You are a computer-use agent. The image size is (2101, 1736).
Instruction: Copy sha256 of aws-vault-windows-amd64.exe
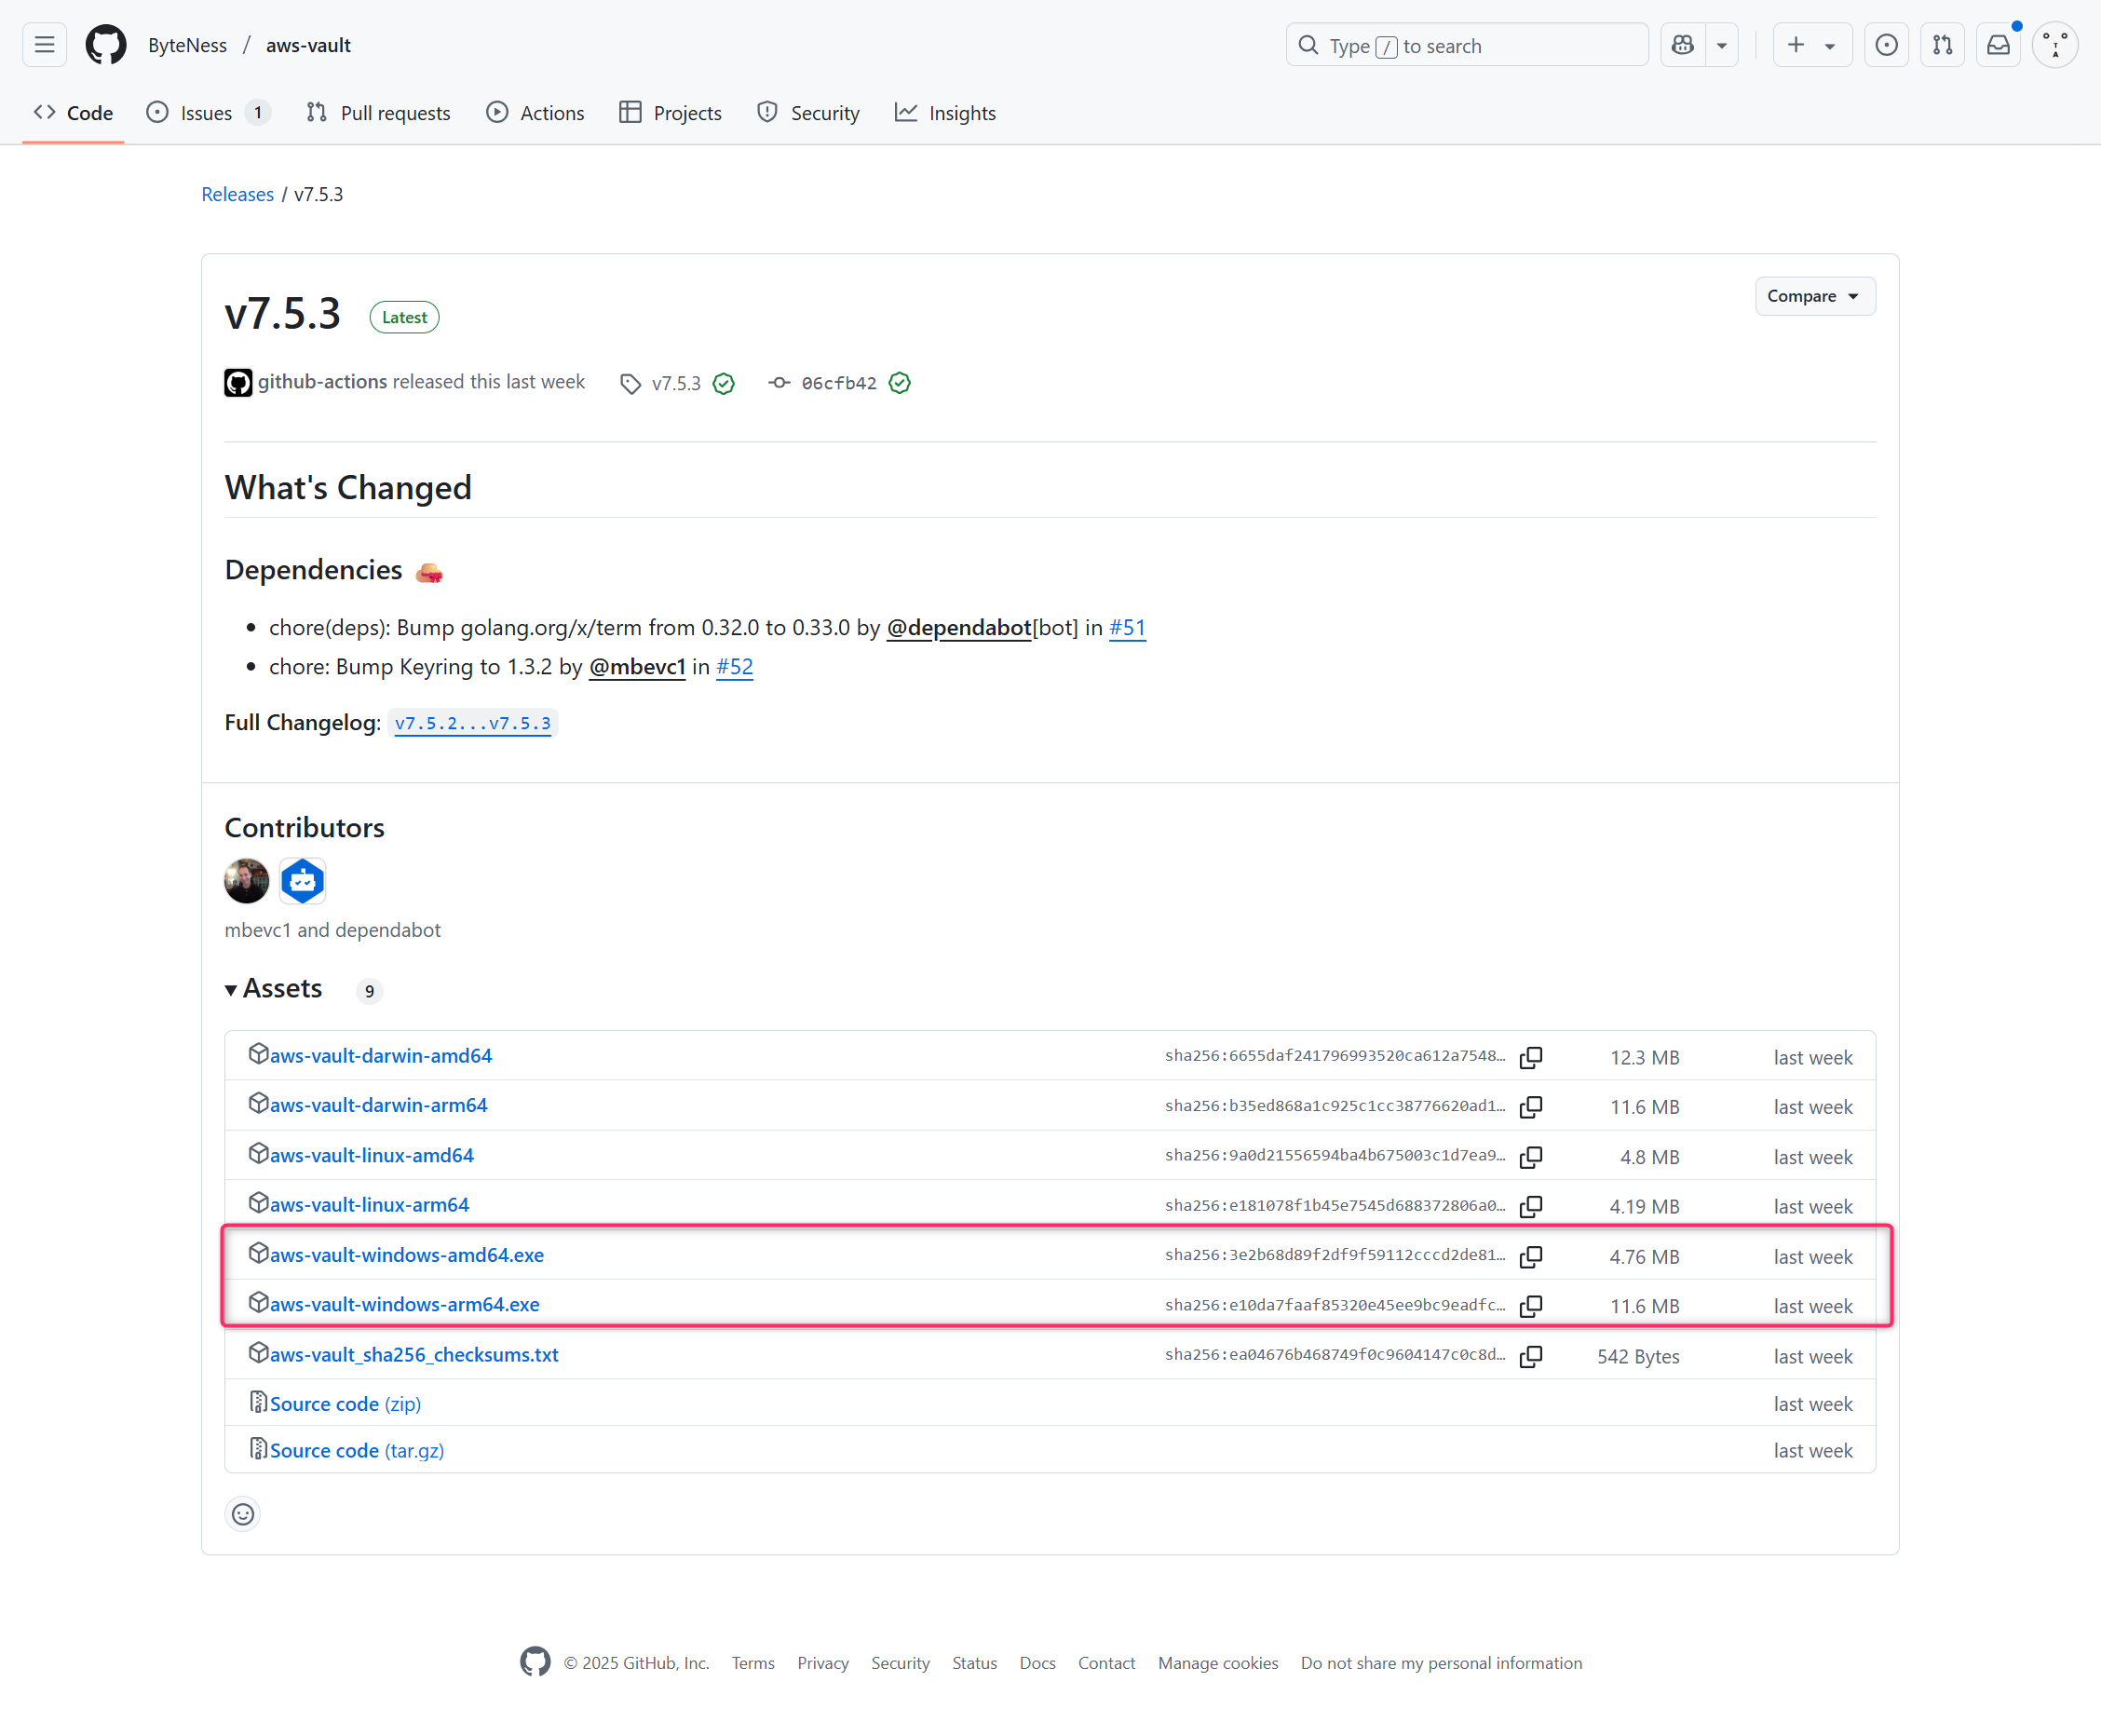pos(1530,1256)
